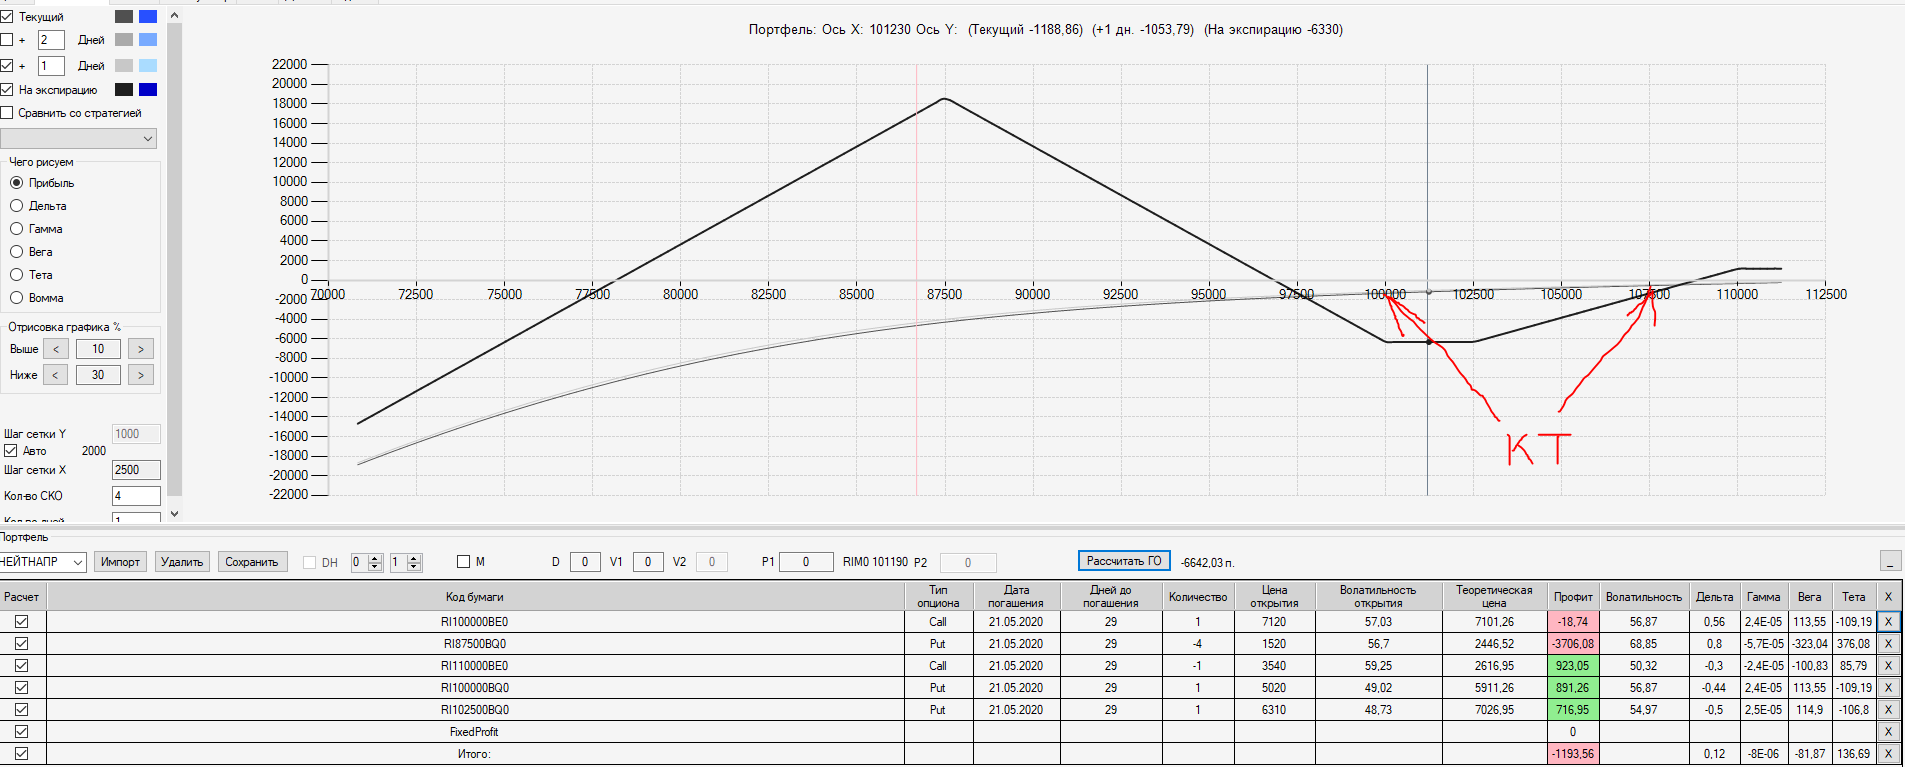1905x767 pixels.
Task: Delete the RI100000BE0 row with its X button
Action: 1888,622
